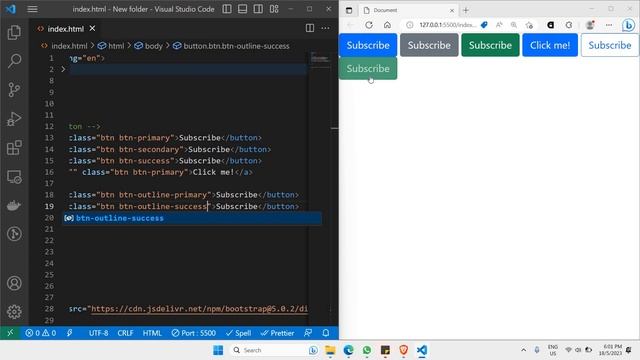Refresh the browser page

point(369,25)
